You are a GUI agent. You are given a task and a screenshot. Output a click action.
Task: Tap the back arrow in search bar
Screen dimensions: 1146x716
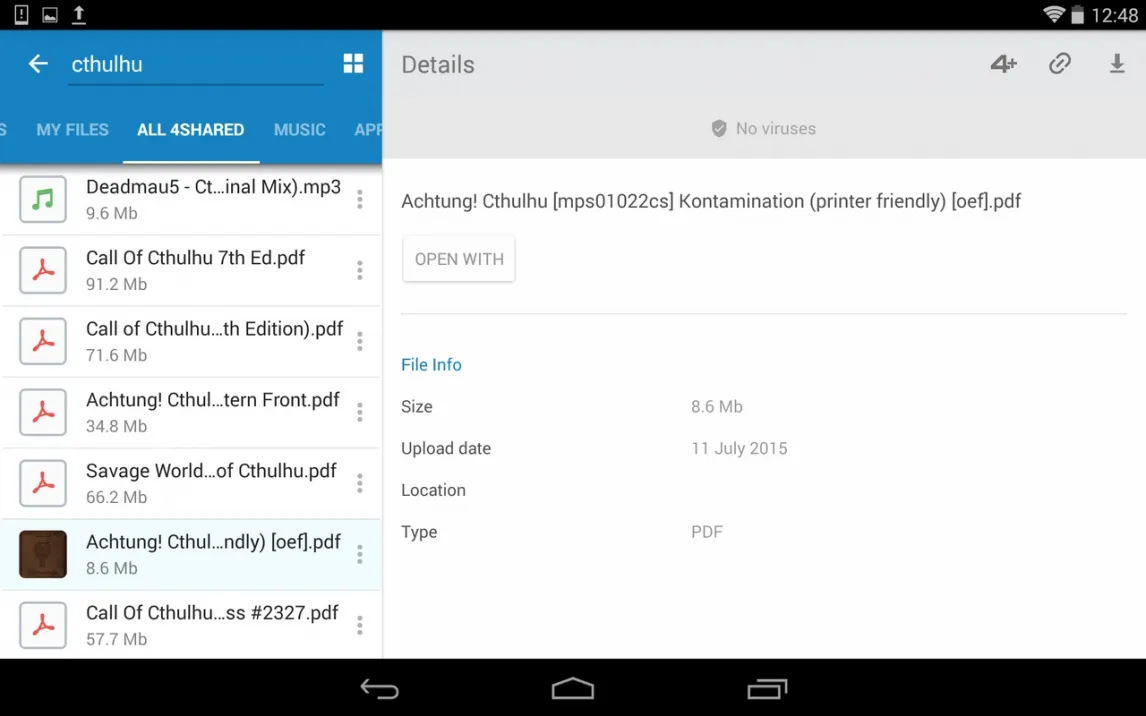tap(38, 64)
